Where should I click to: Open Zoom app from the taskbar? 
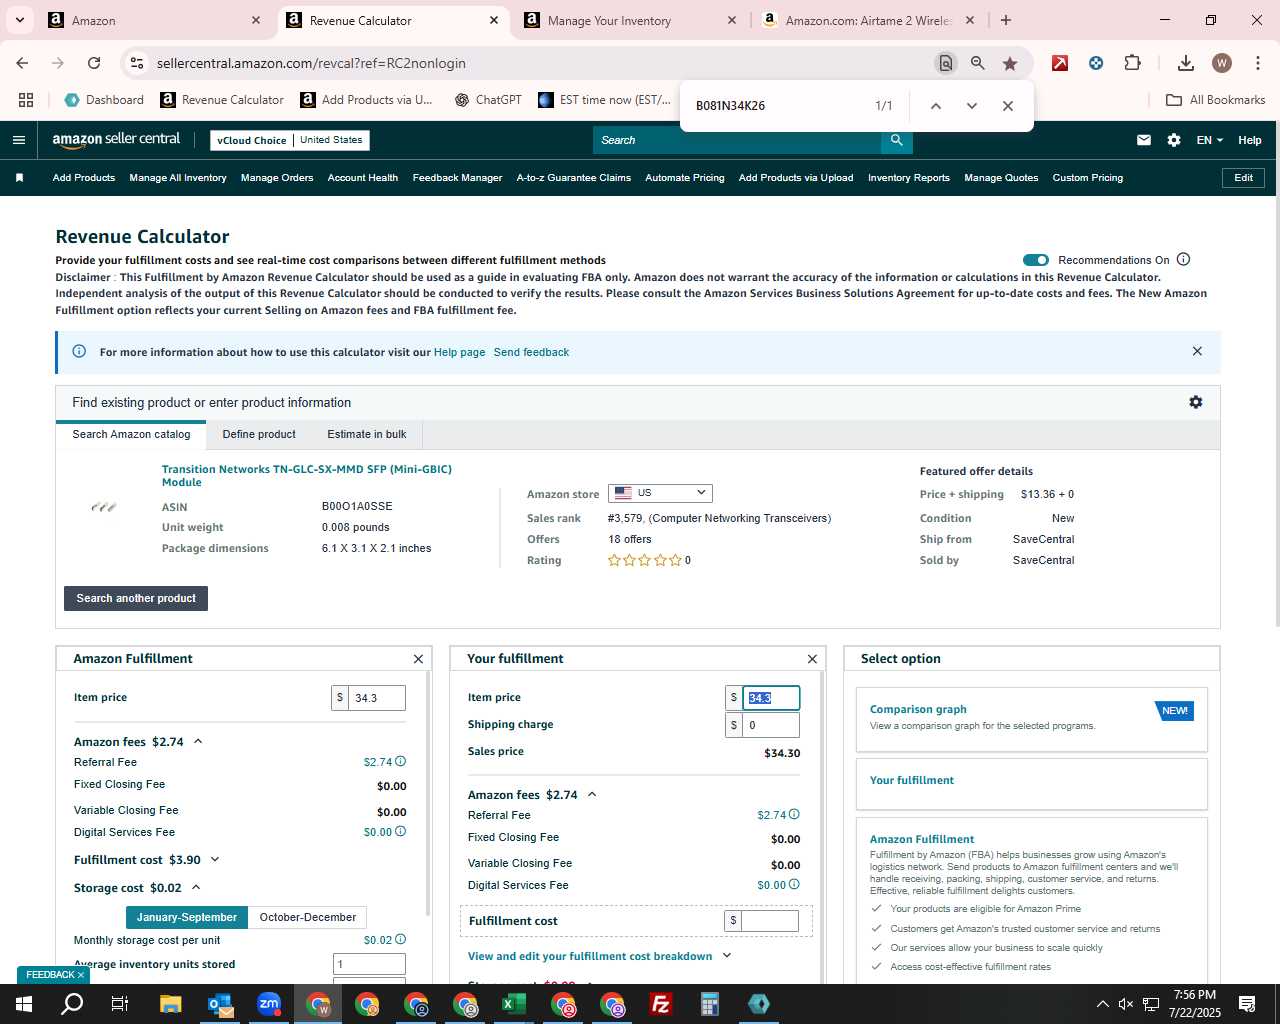pyautogui.click(x=269, y=1004)
